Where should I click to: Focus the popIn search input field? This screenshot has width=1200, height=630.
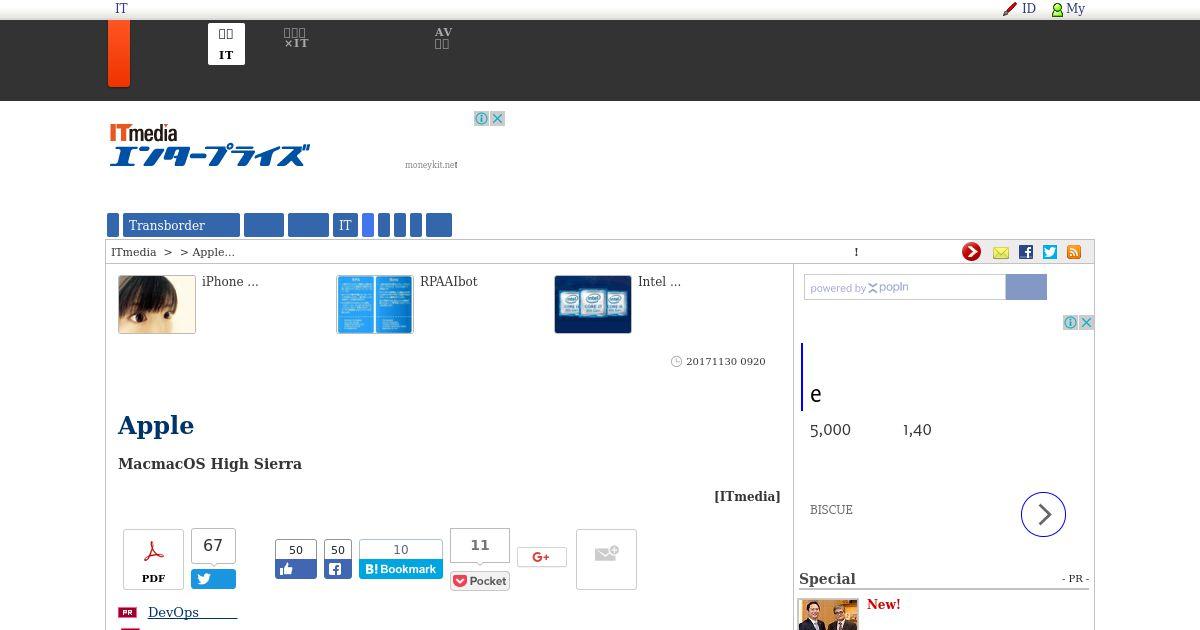pyautogui.click(x=905, y=287)
